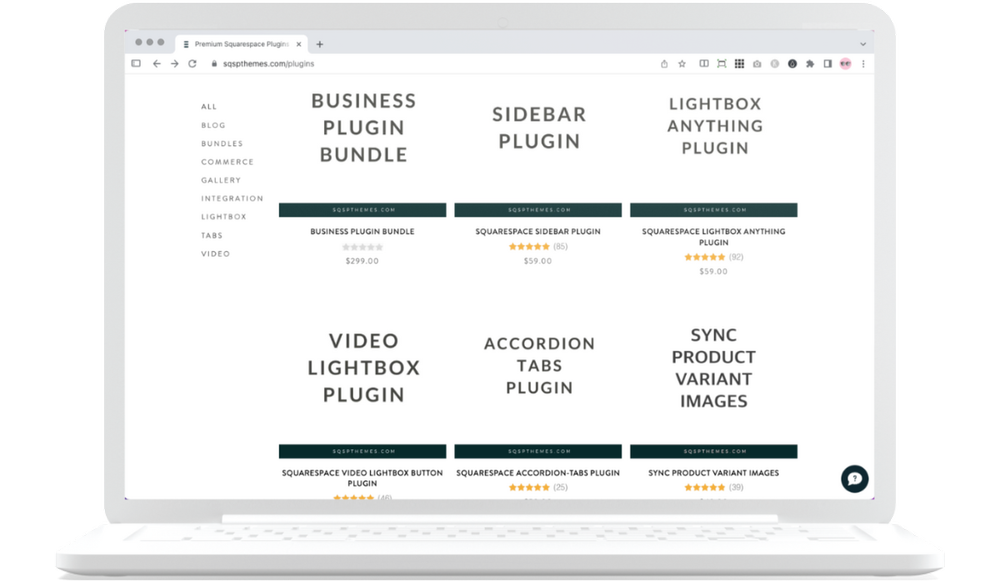Open the Chrome three-dot menu
This screenshot has height=582, width=1000.
click(864, 64)
